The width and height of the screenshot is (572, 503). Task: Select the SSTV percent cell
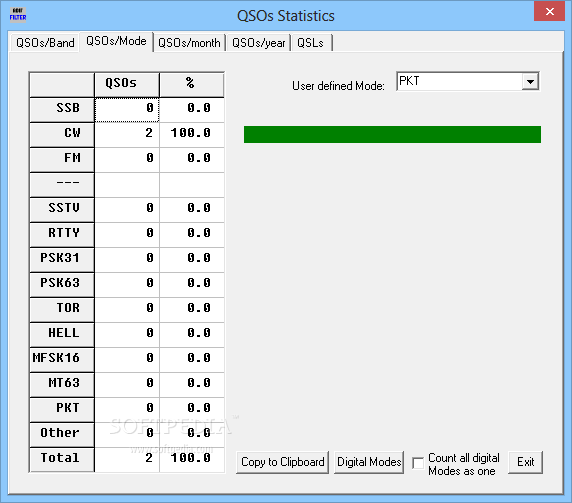[x=192, y=210]
